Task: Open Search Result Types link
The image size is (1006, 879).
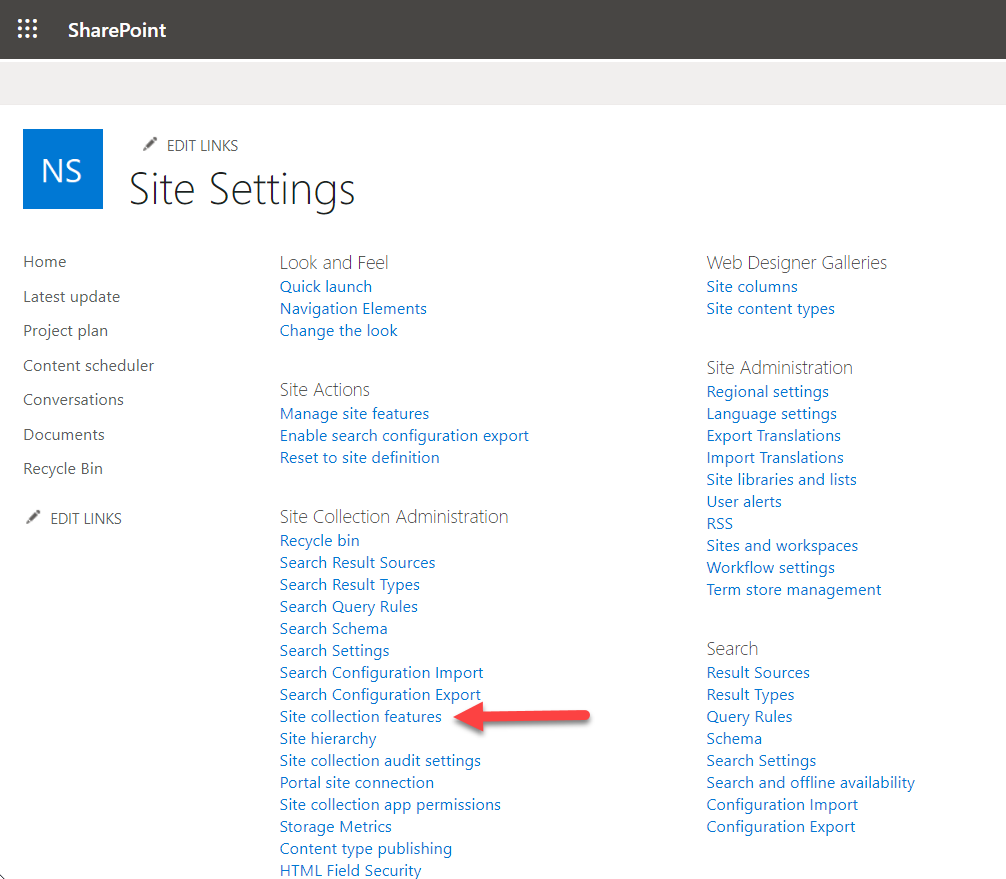Action: tap(350, 585)
